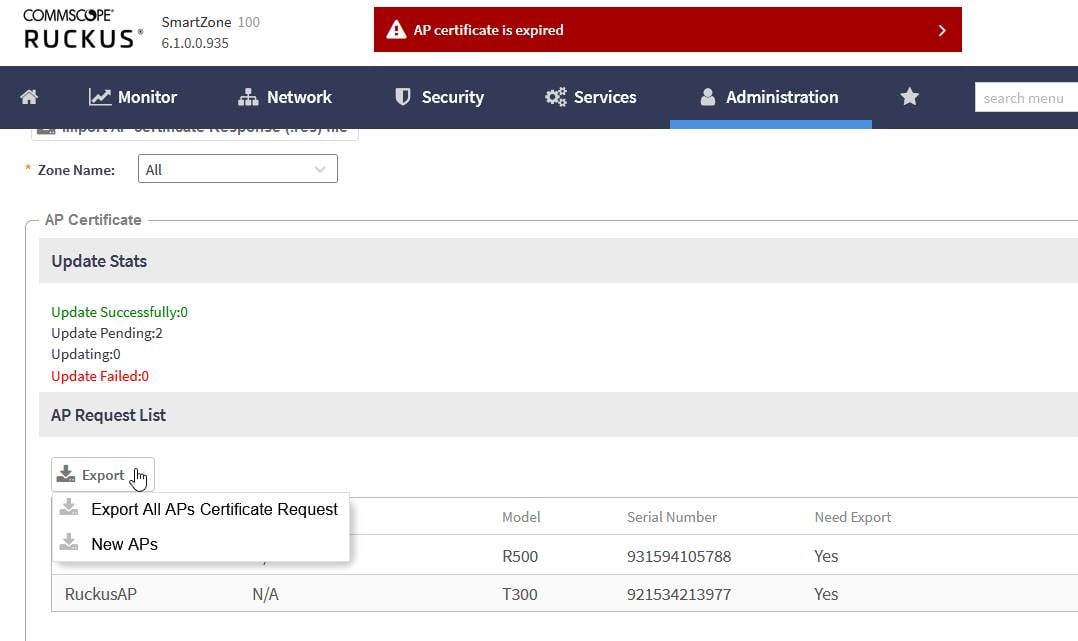Go to the home dashboard icon
The height and width of the screenshot is (641, 1078).
(29, 97)
